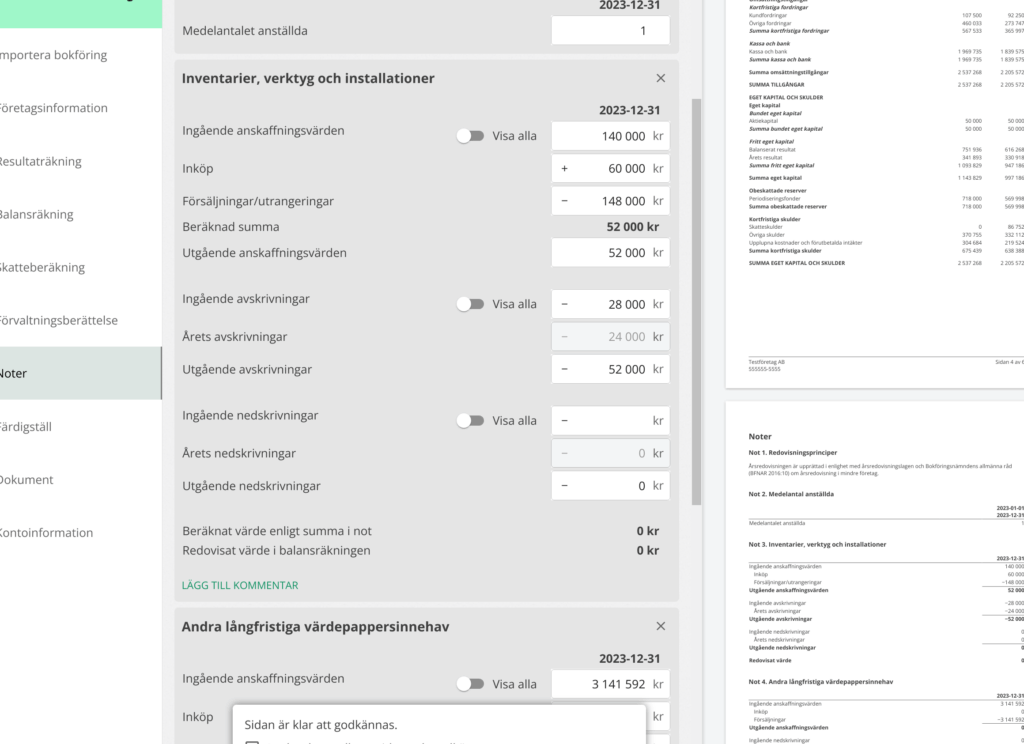This screenshot has height=744, width=1024.
Task: Click the notes panel vertical scrollbar
Action: 696,302
